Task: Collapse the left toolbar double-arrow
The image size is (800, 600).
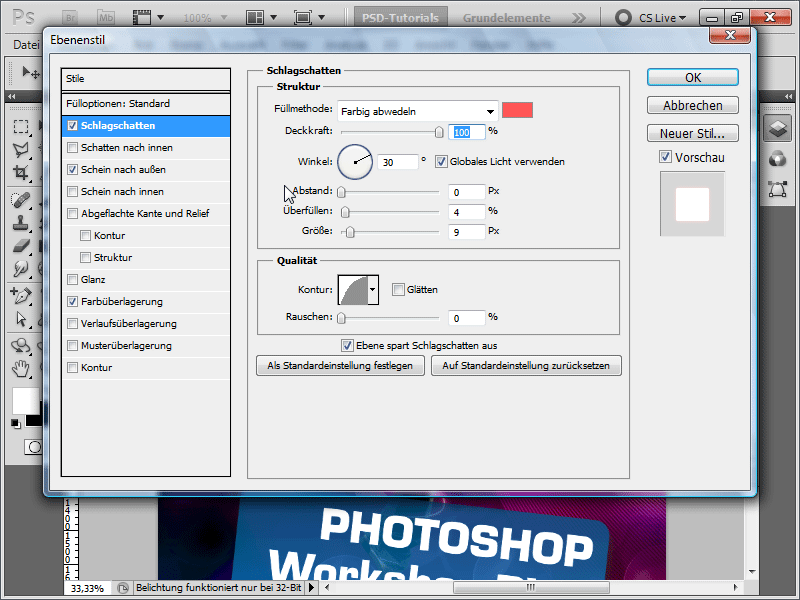Action: tap(12, 96)
